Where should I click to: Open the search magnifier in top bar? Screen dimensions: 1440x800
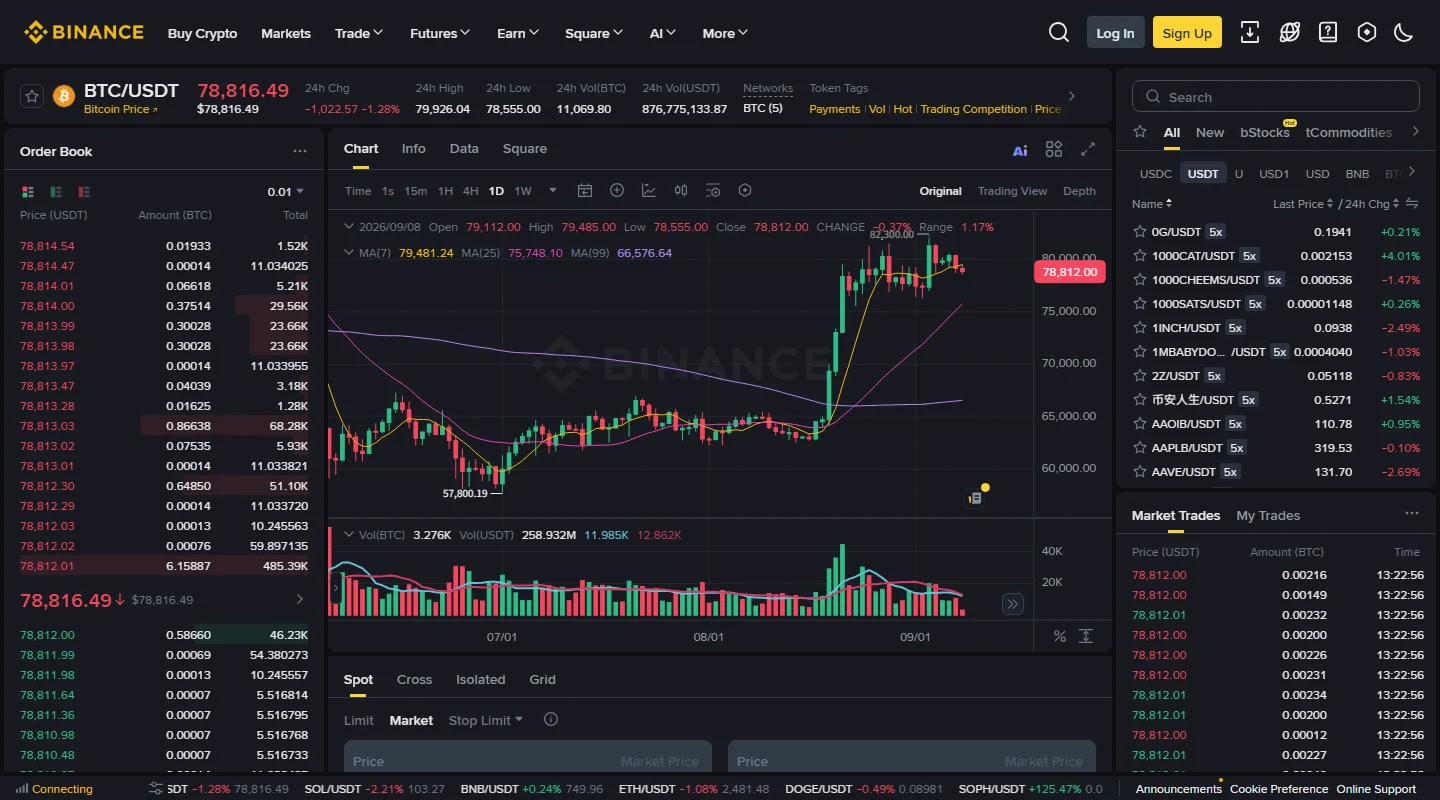tap(1059, 33)
